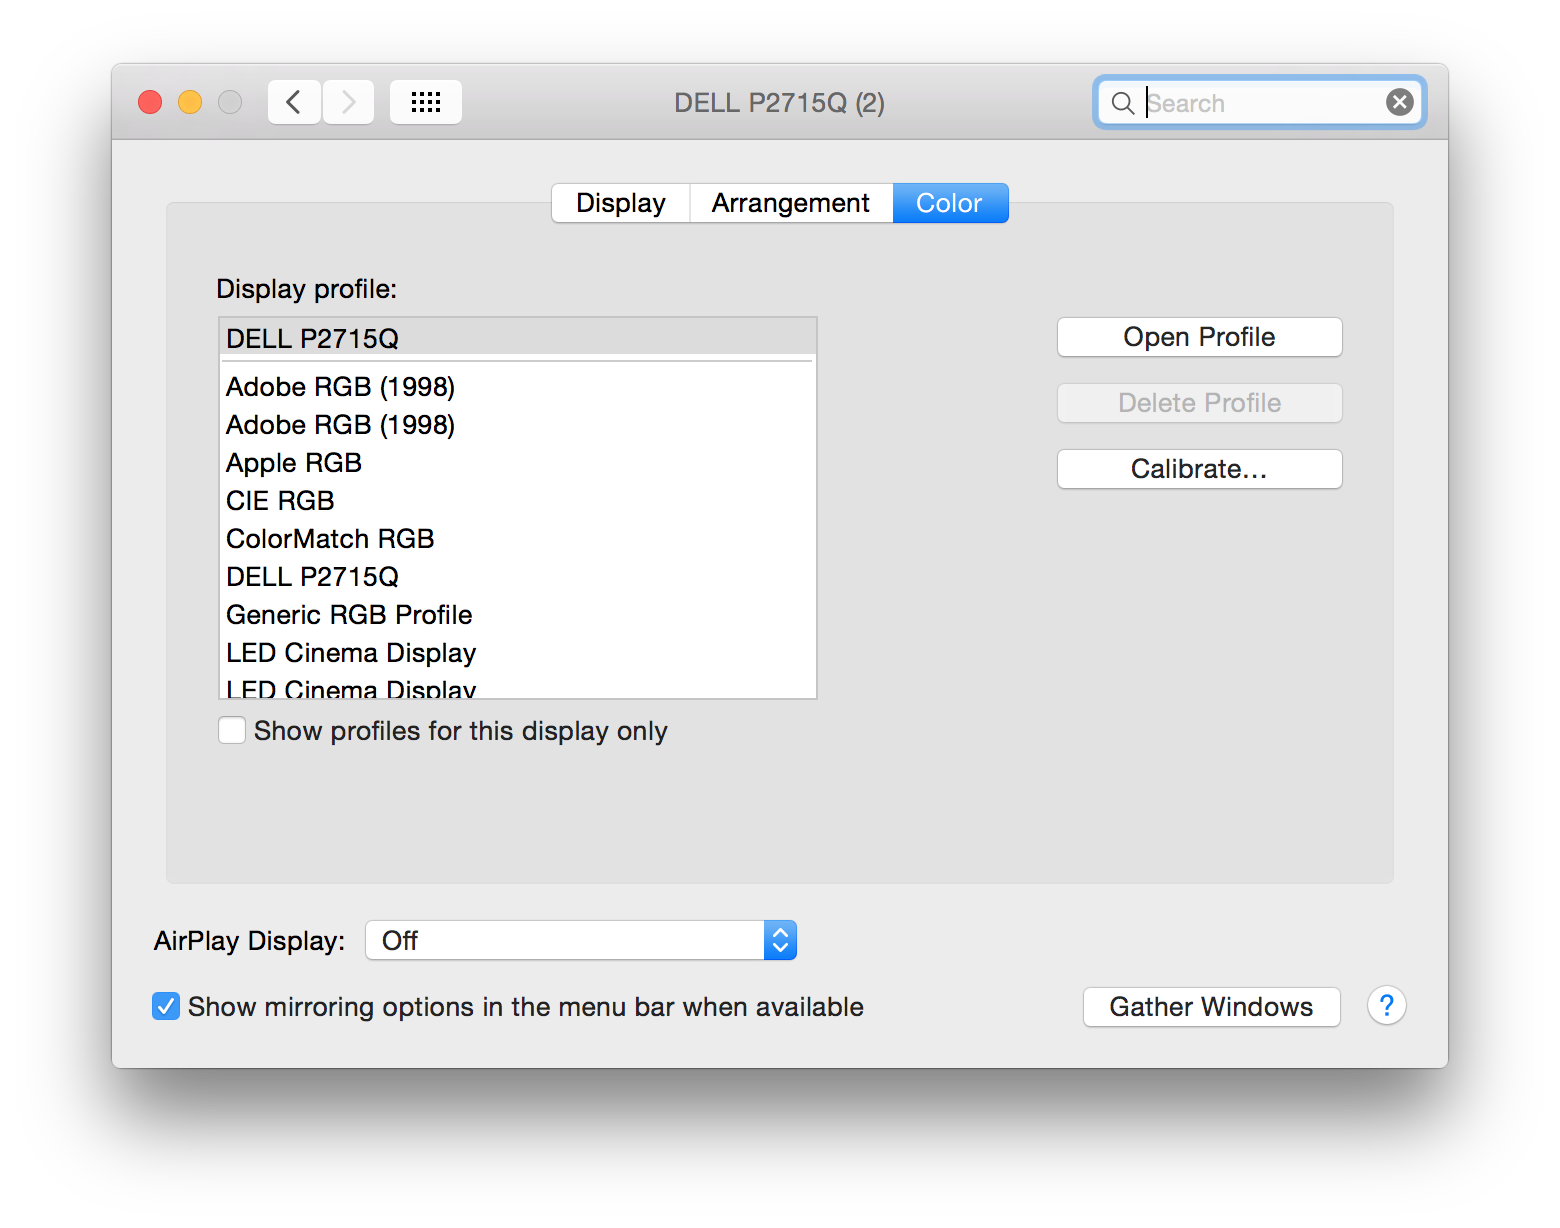The image size is (1560, 1228).
Task: Select the ColorMatch RGB profile
Action: coord(518,539)
